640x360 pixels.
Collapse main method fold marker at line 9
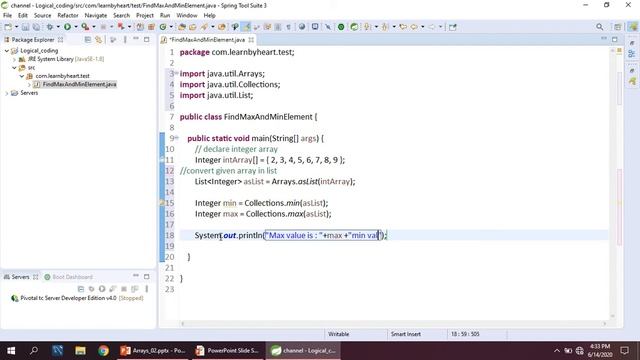tap(177, 138)
